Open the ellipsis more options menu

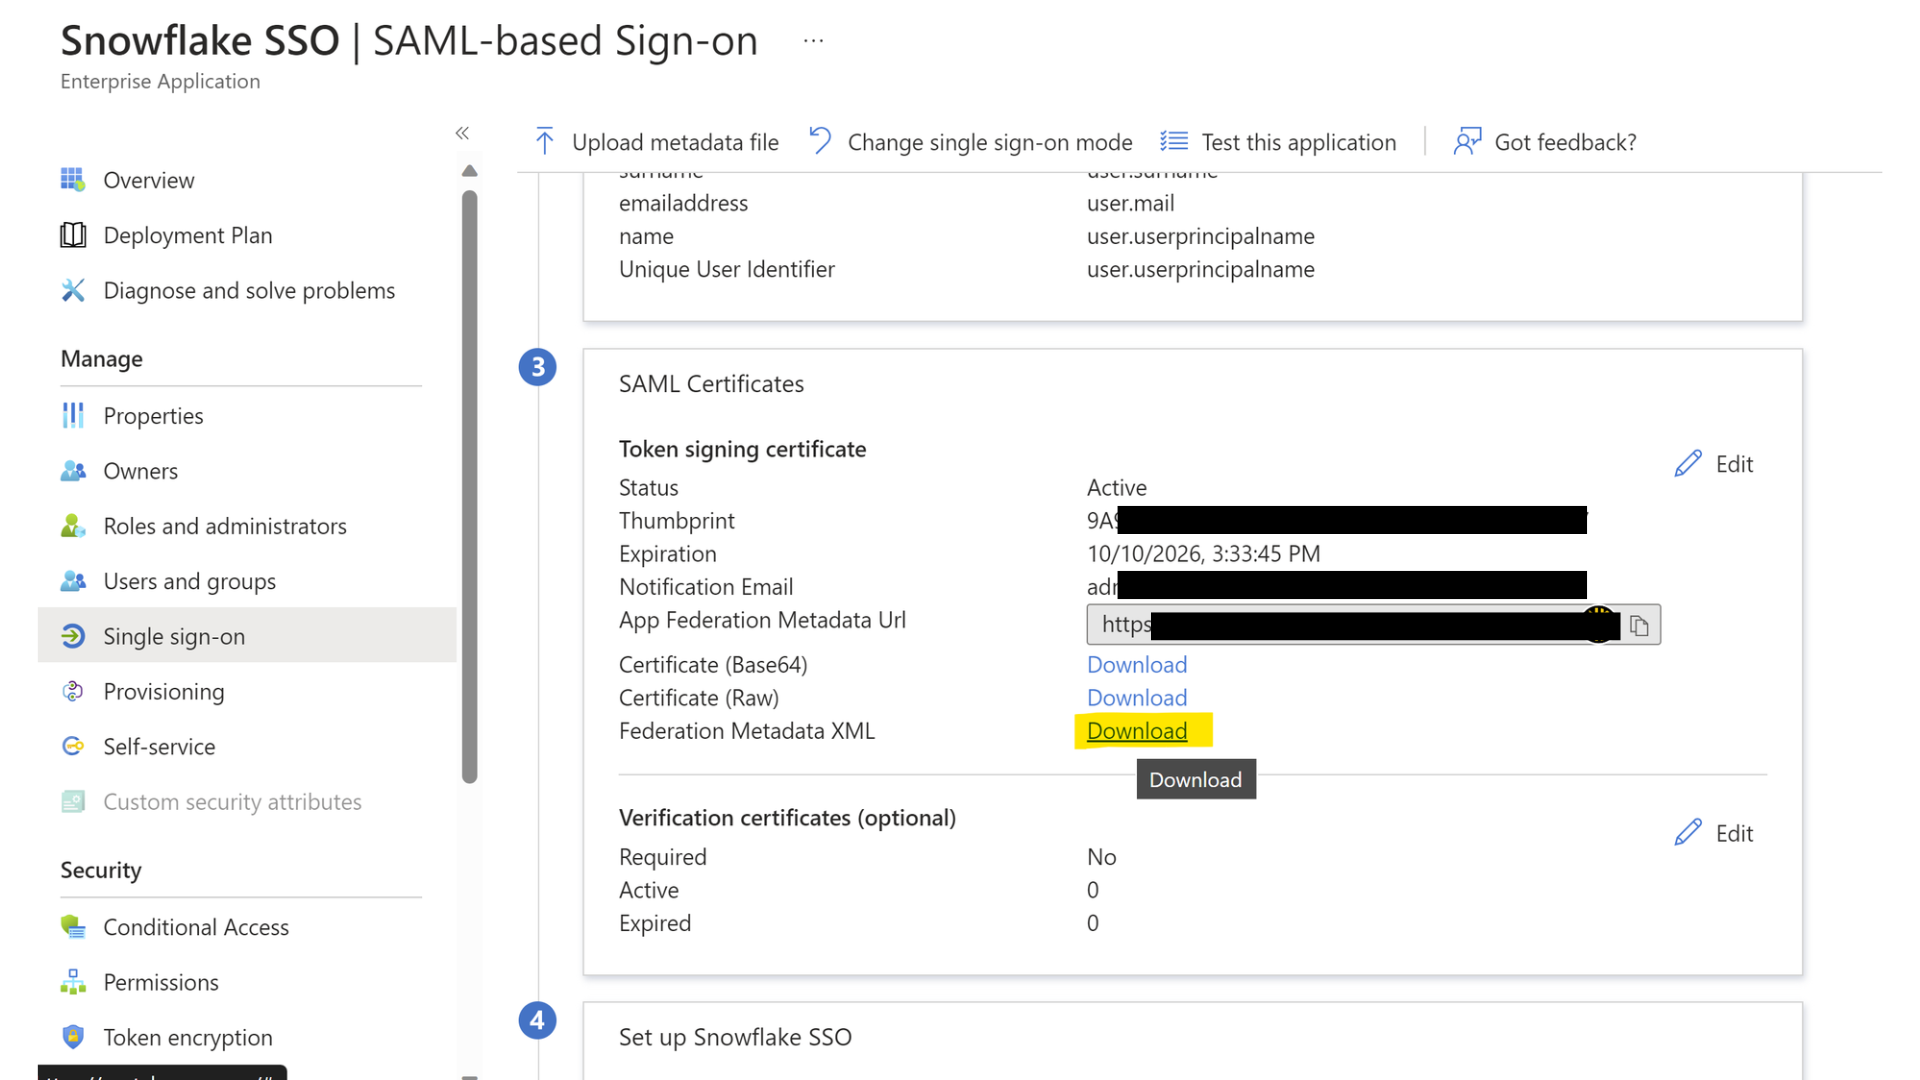point(814,41)
